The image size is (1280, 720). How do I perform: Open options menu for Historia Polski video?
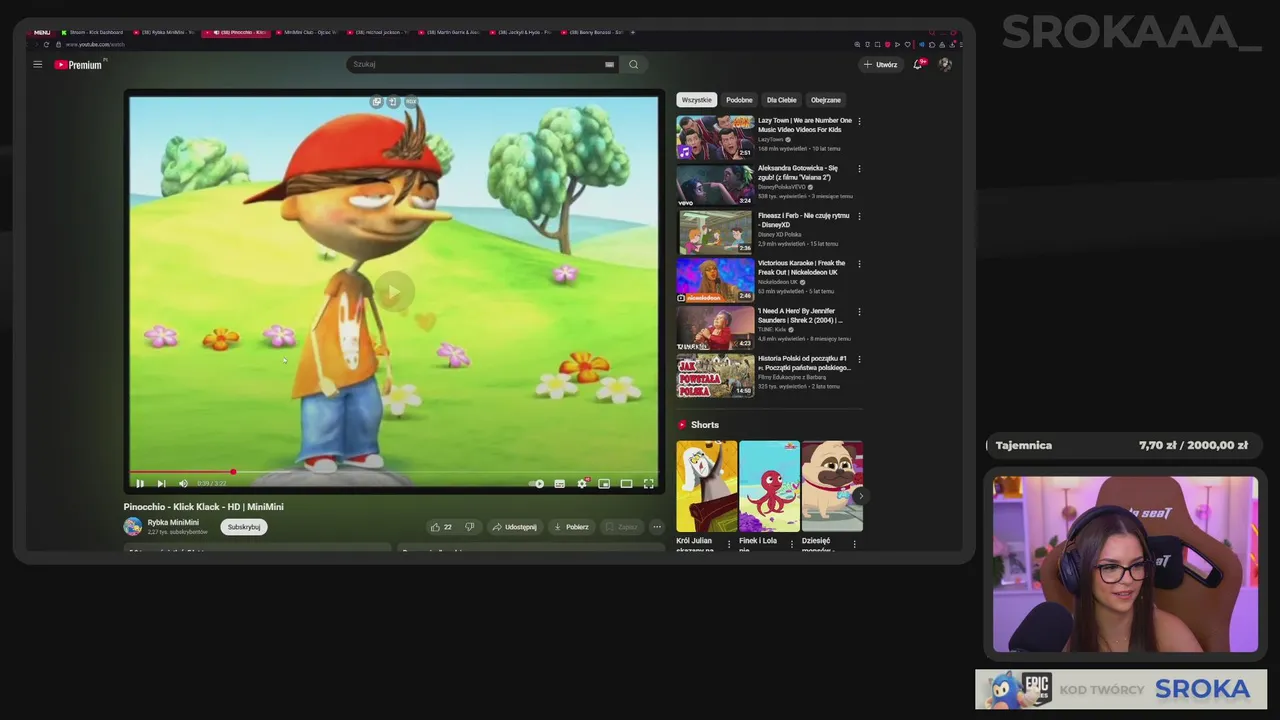tap(859, 359)
